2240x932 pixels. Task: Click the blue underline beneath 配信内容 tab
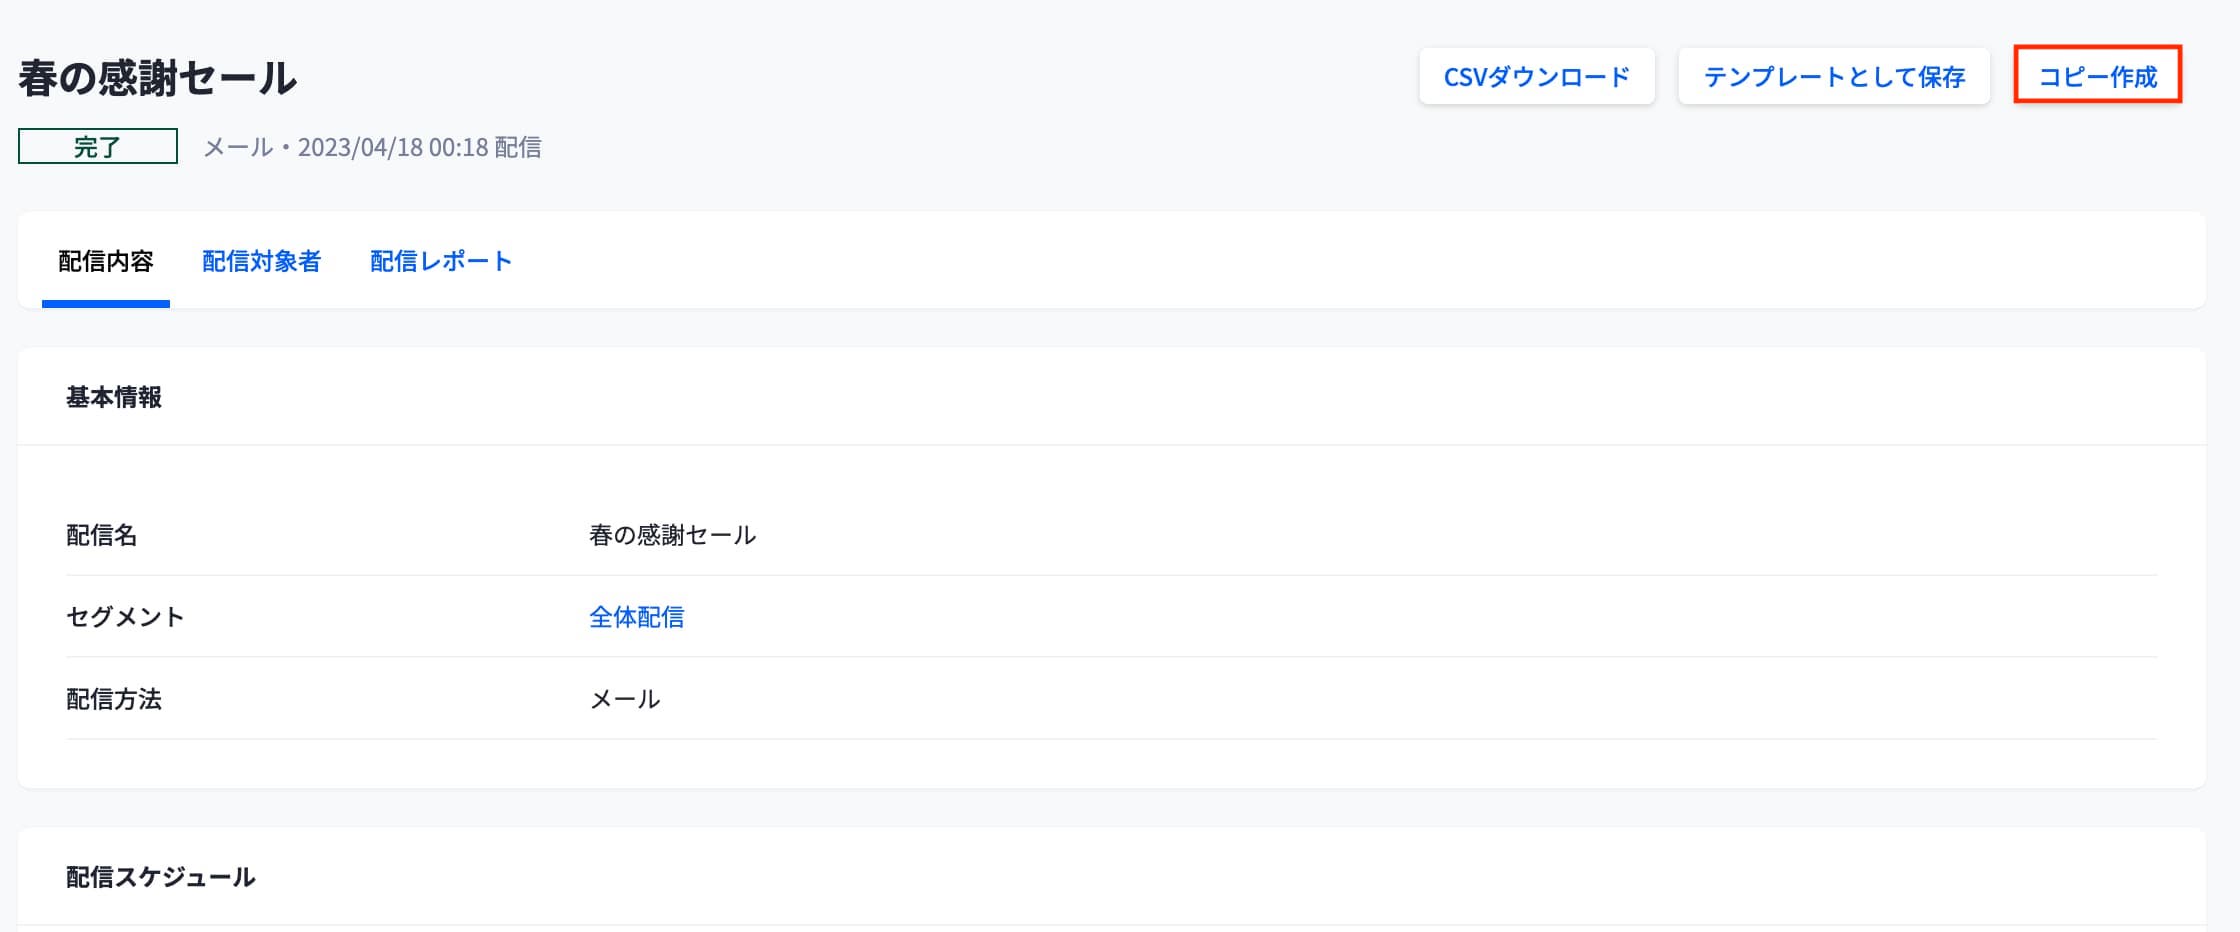[105, 304]
